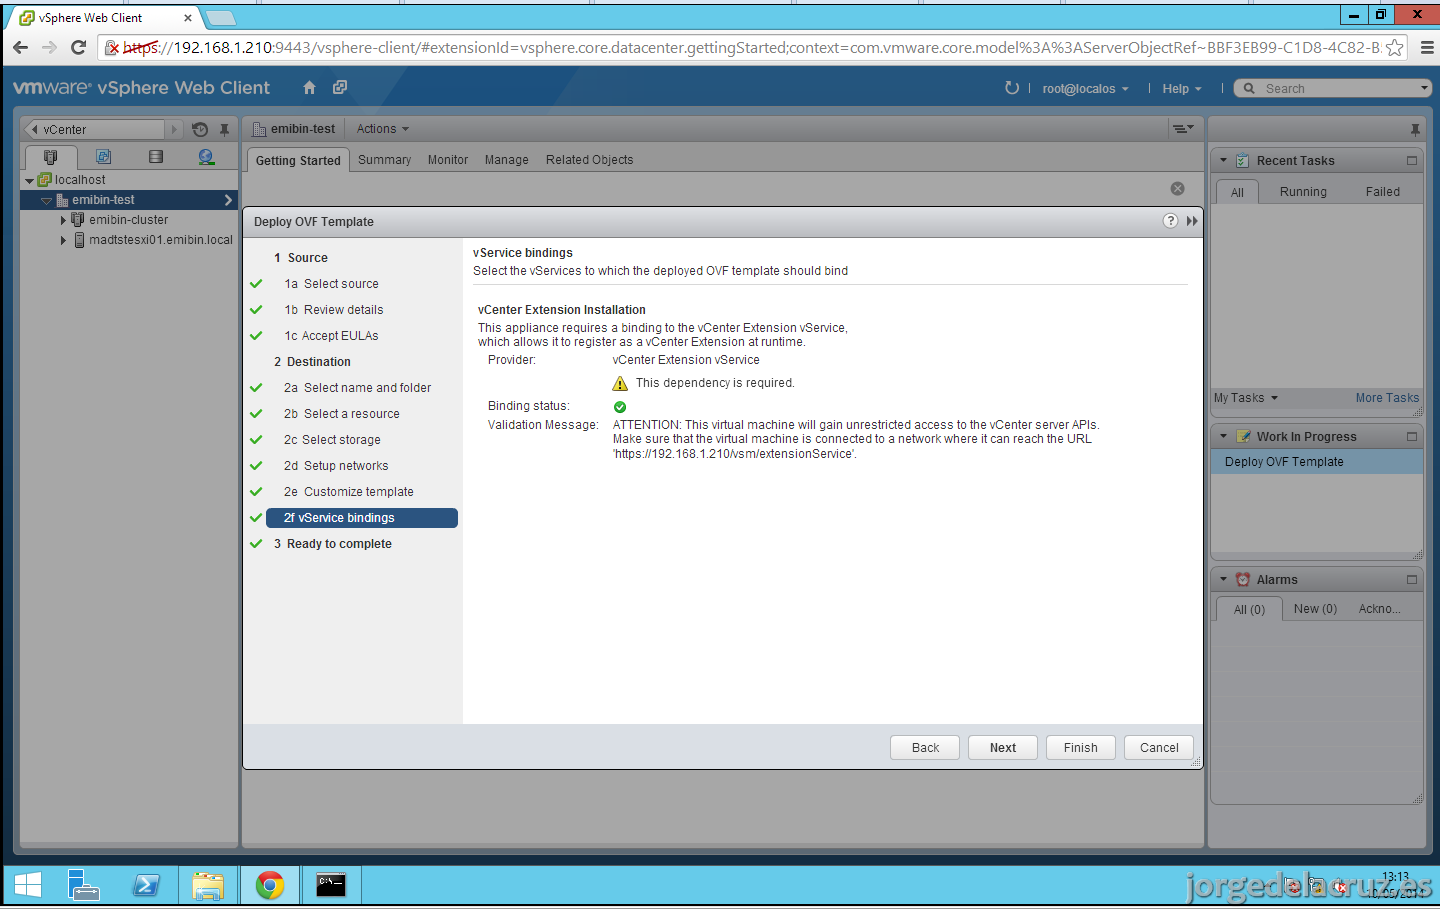
Task: Open the Actions dropdown menu
Action: pos(383,129)
